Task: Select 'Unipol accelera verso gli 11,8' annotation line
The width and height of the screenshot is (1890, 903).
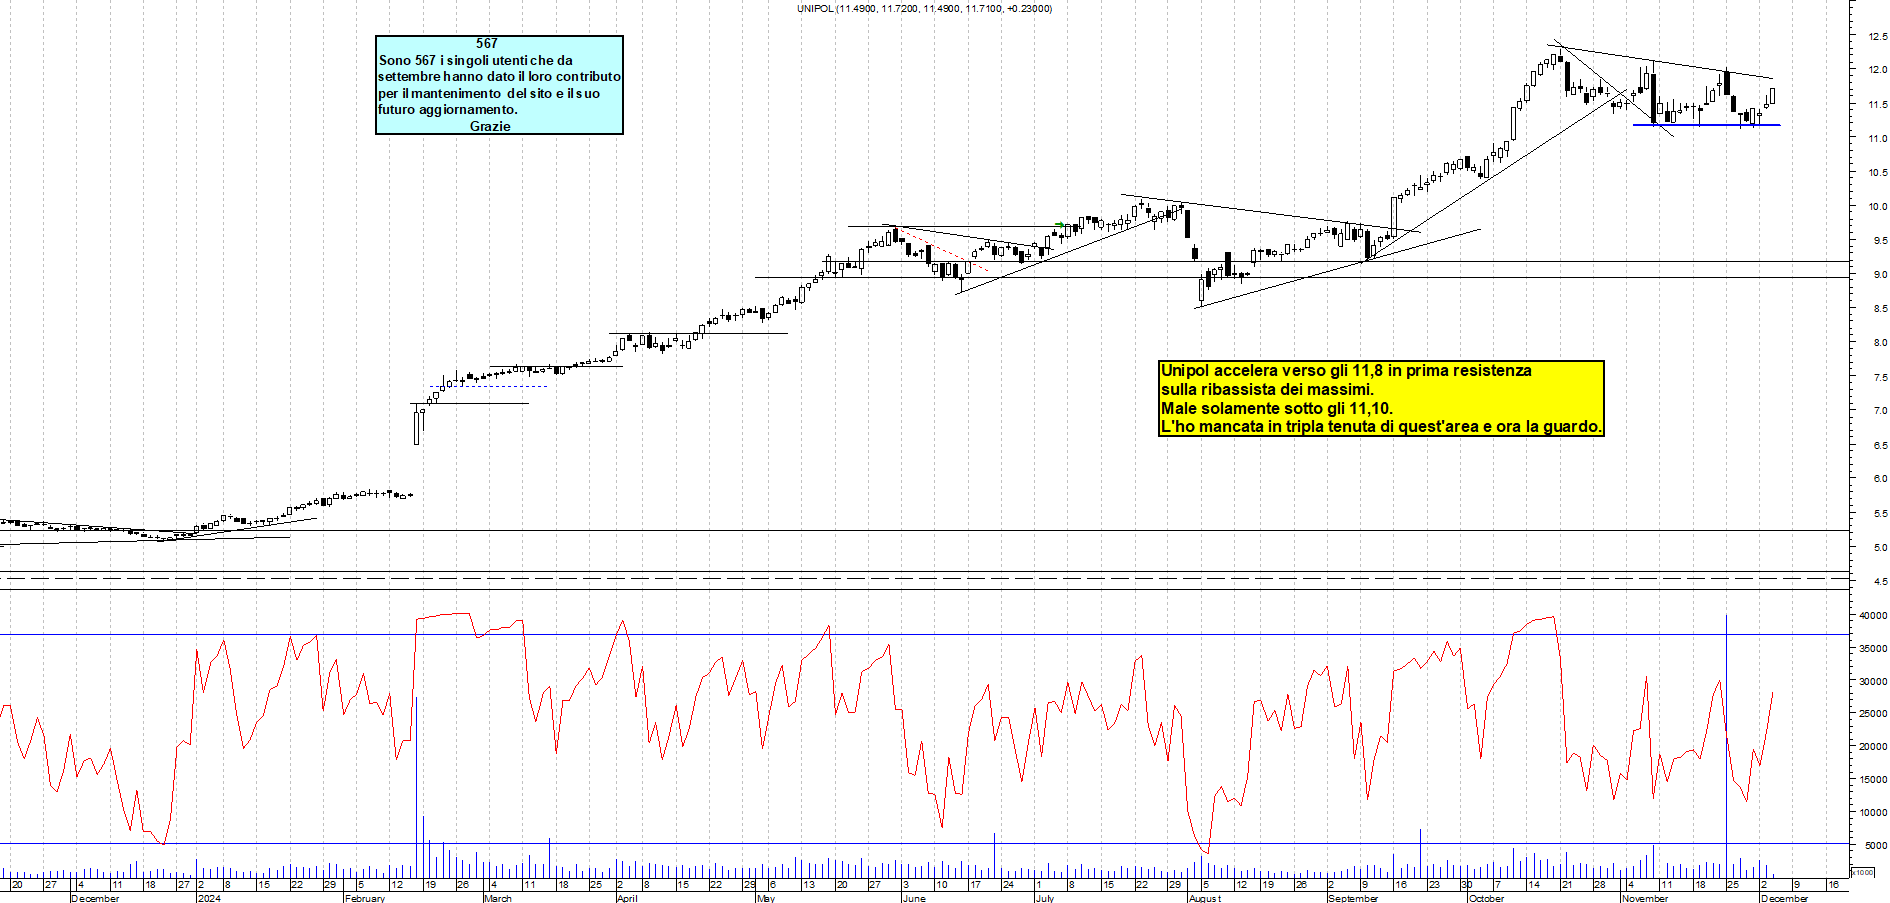Action: (x=1346, y=370)
